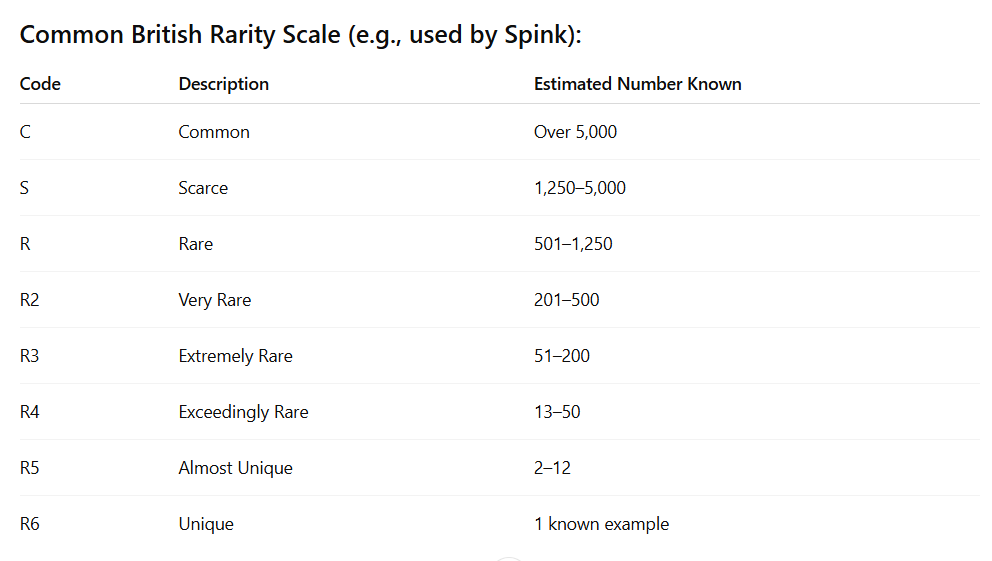Select the '501–1,250' value
The height and width of the screenshot is (561, 992).
click(x=573, y=244)
